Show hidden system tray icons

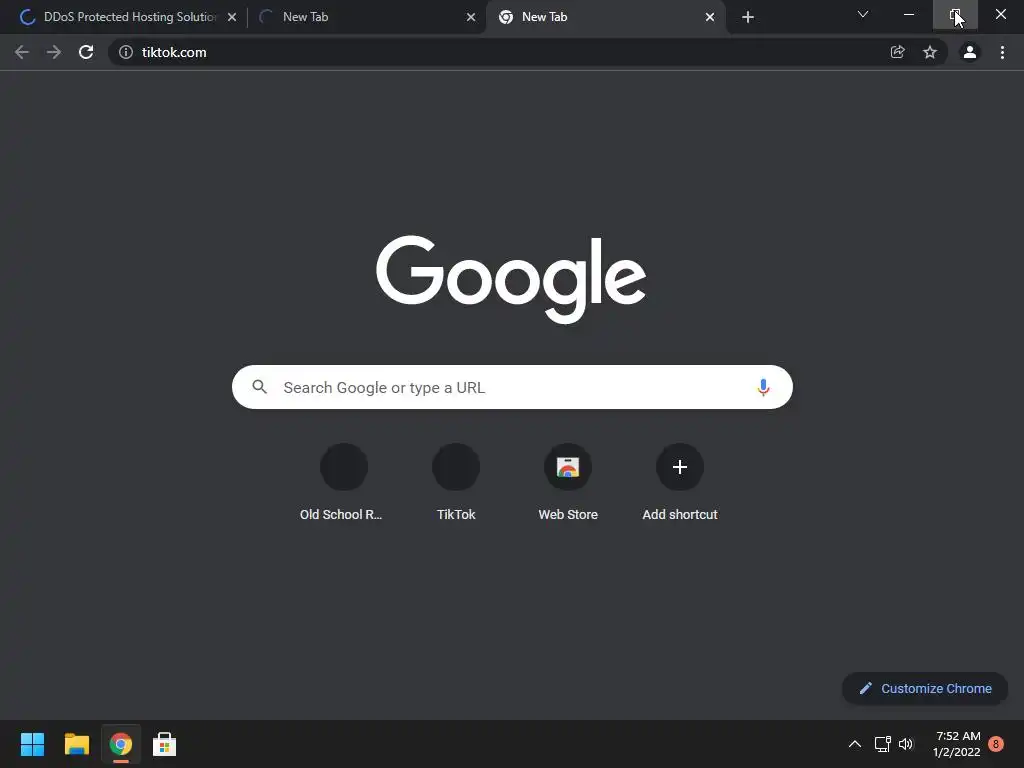coord(854,744)
